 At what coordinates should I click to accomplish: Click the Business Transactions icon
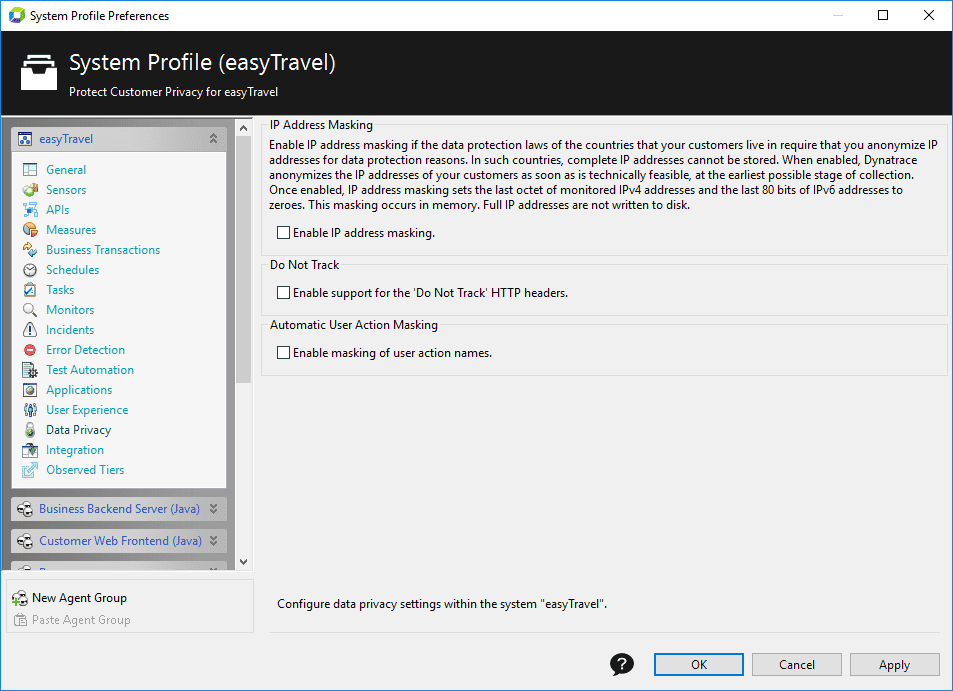pyautogui.click(x=30, y=250)
